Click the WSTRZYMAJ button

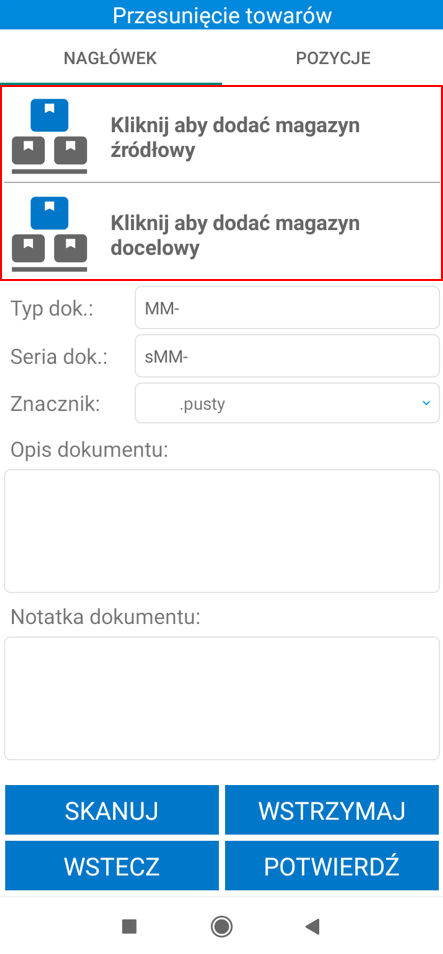(332, 810)
